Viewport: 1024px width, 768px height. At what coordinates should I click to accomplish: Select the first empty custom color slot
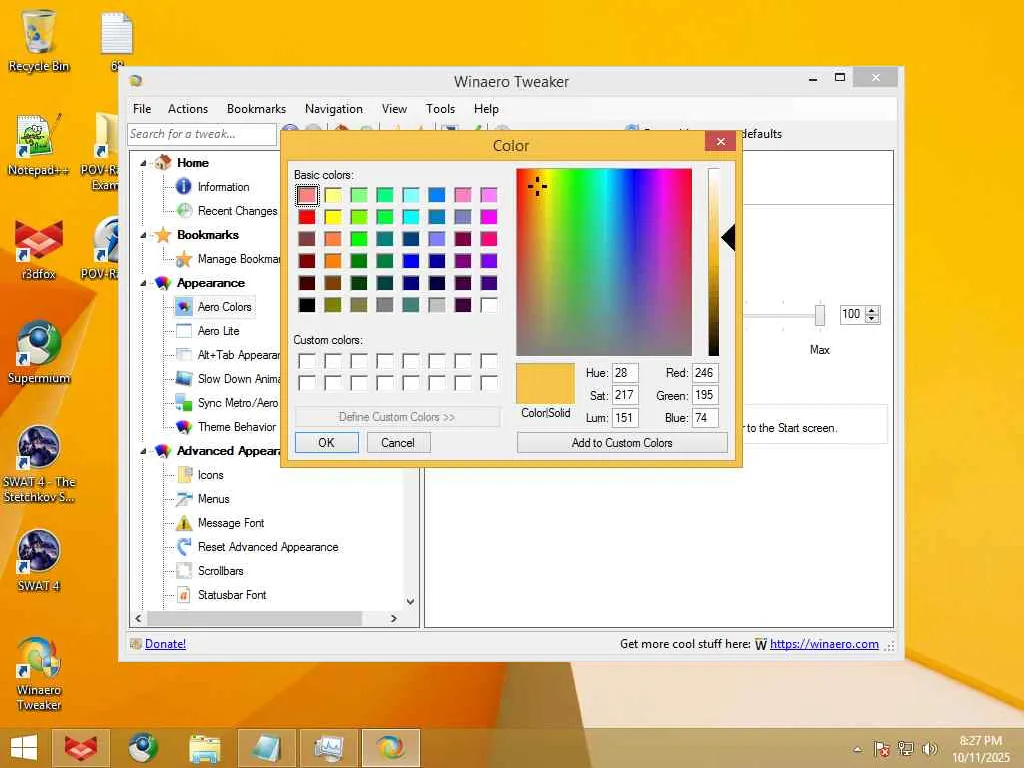pos(307,361)
